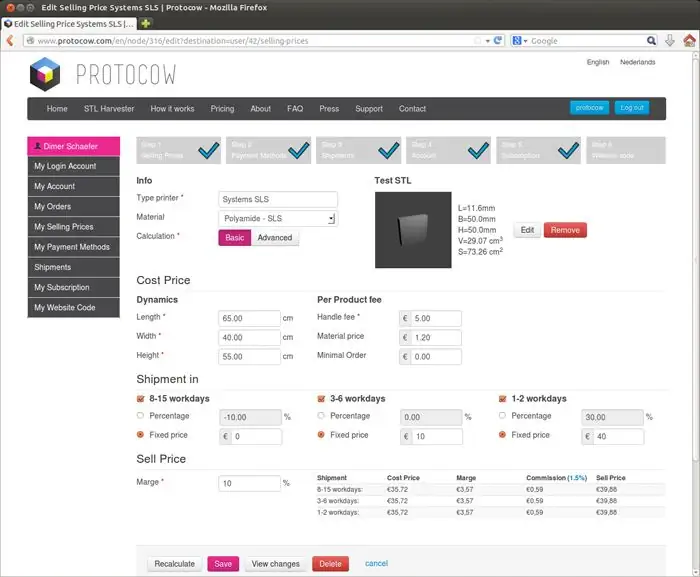Image resolution: width=700 pixels, height=577 pixels.
Task: Toggle the 8-15 workdays checkbox
Action: tap(141, 399)
